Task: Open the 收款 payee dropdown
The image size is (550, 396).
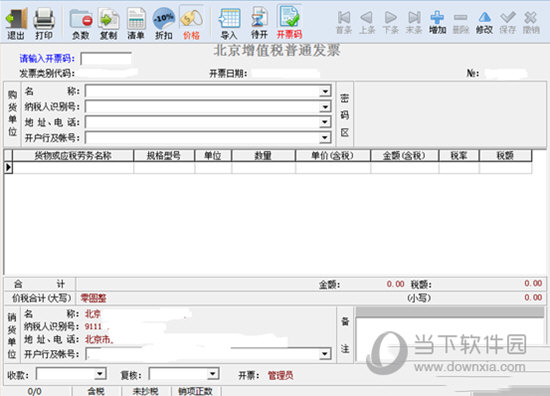Action: pyautogui.click(x=100, y=374)
